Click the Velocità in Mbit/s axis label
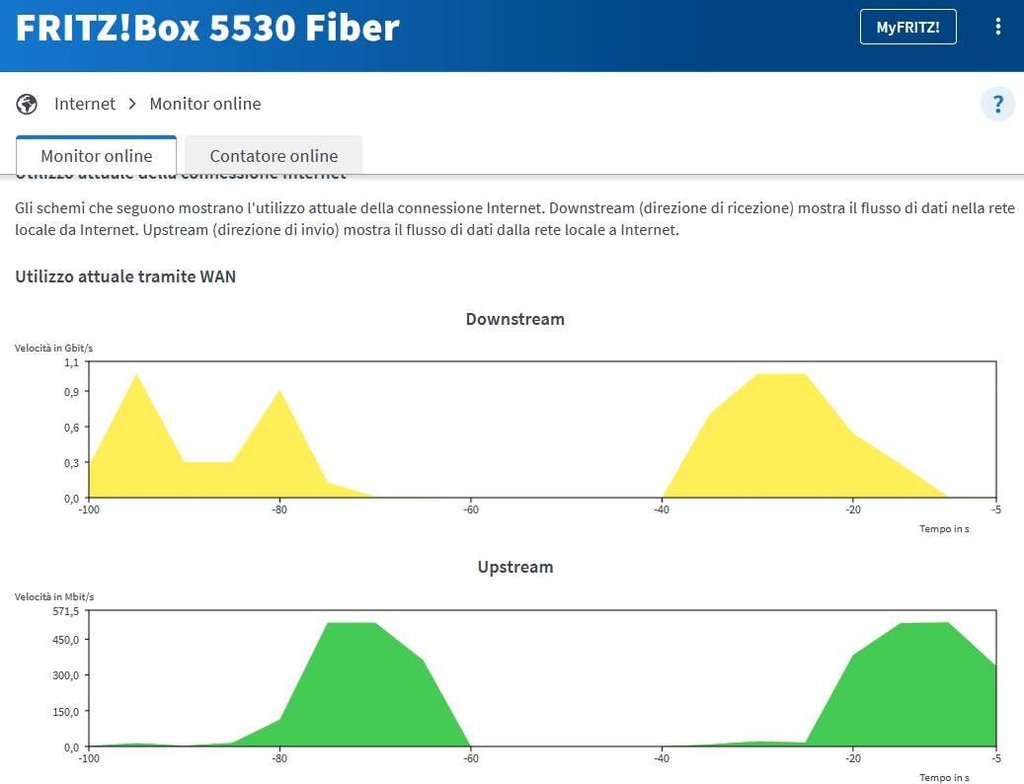1024x784 pixels. point(54,596)
